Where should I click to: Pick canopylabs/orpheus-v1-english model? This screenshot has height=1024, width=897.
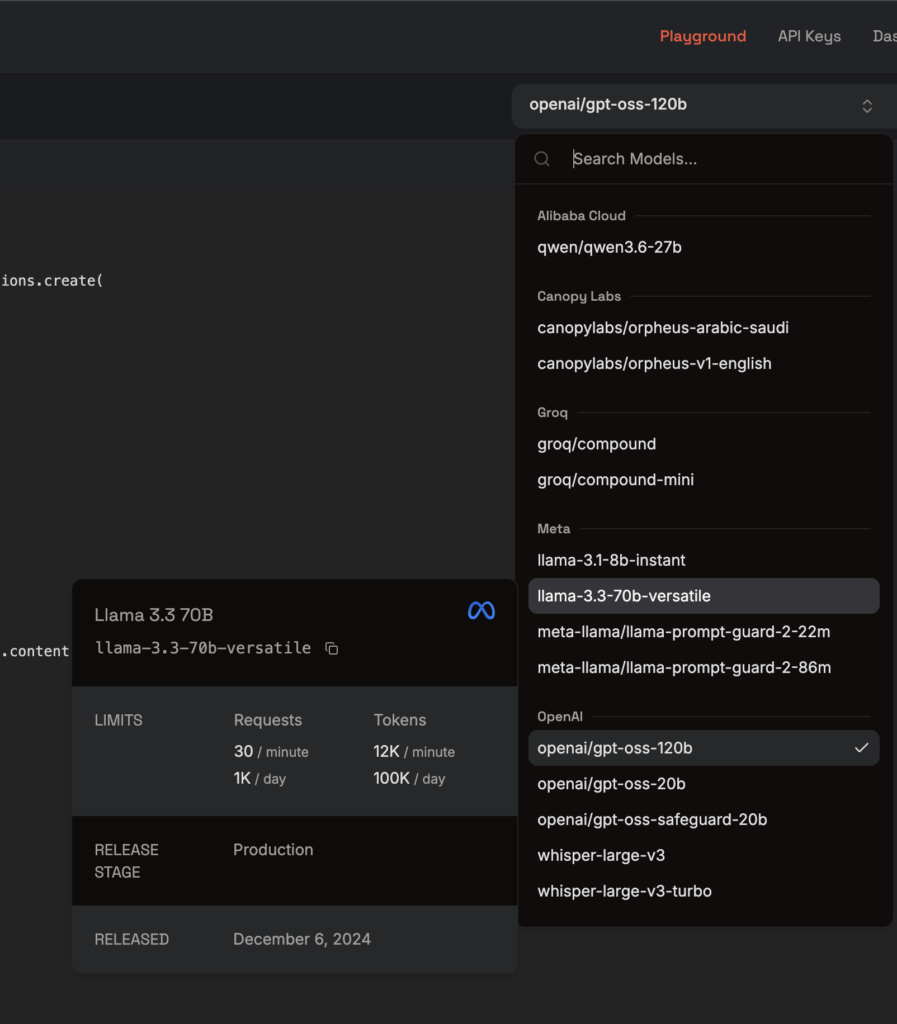coord(704,364)
